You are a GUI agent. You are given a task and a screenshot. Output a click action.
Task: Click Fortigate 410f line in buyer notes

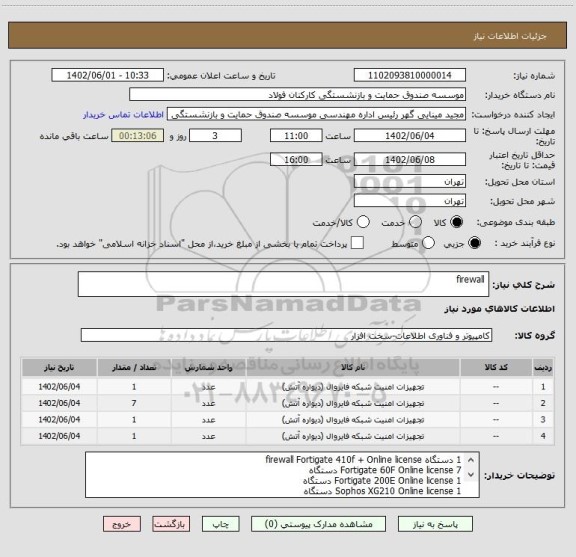pos(363,460)
